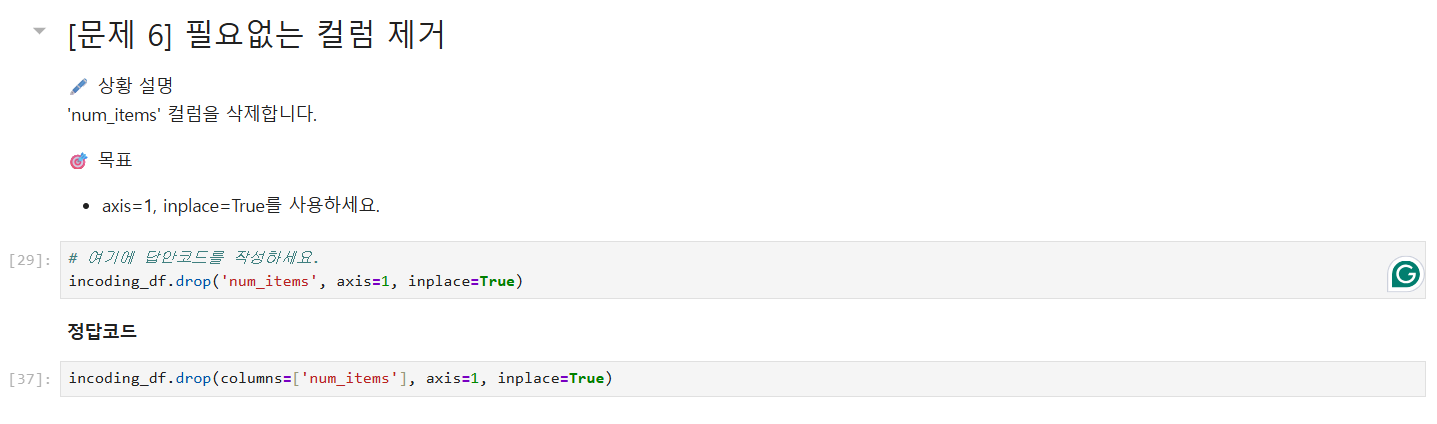Click the 'num_items' 컬럼을 삭제합니다 sentence
Viewport: 1437px width, 424px height.
point(192,114)
